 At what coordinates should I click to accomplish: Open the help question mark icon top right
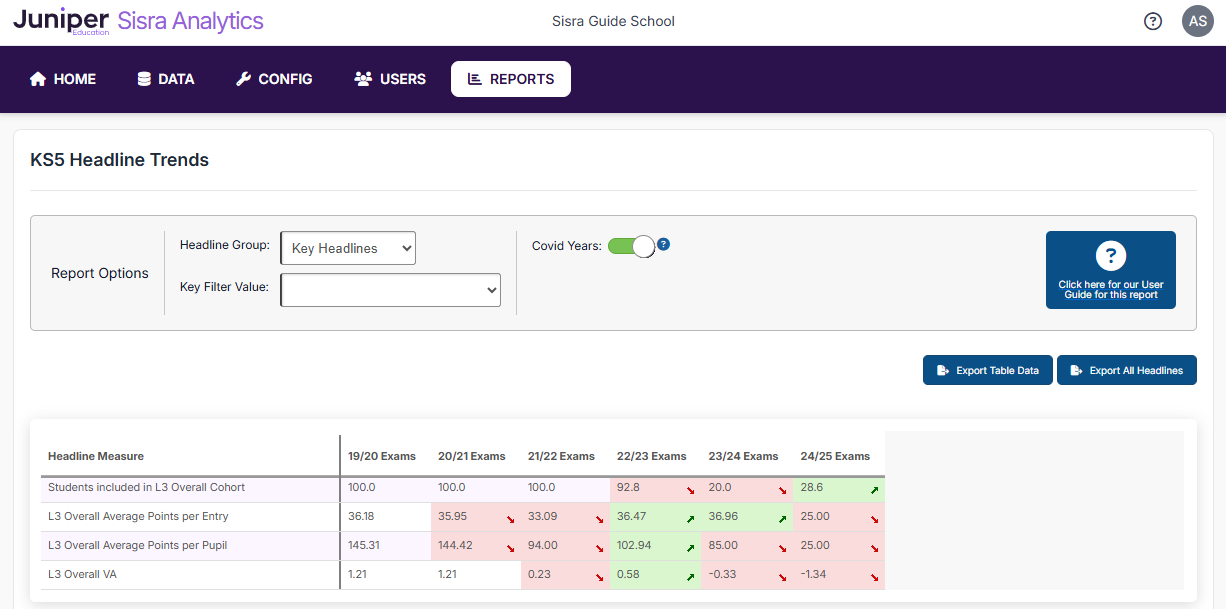pyautogui.click(x=1153, y=20)
